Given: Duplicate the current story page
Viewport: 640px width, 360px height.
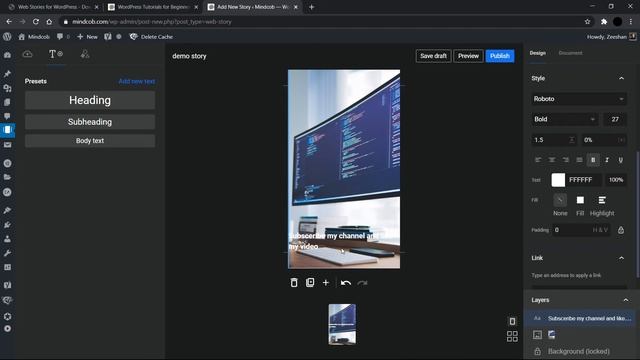Looking at the screenshot, I should click(x=310, y=282).
